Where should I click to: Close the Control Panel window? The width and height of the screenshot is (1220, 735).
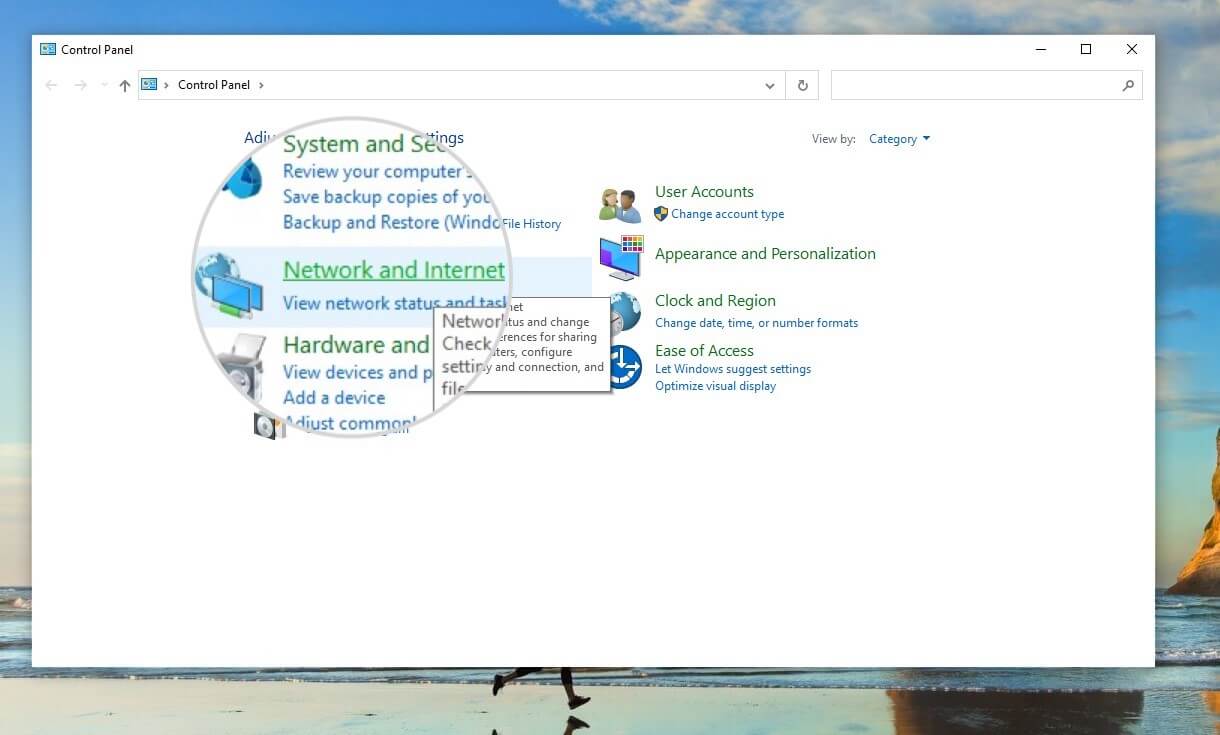[x=1131, y=49]
